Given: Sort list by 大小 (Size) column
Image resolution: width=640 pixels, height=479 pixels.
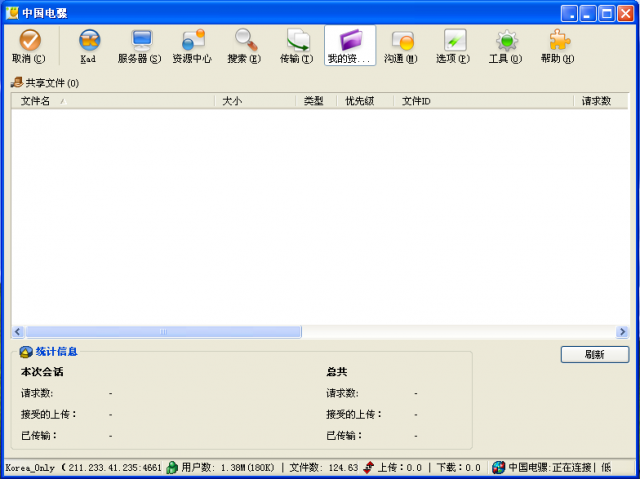Looking at the screenshot, I should (255, 101).
